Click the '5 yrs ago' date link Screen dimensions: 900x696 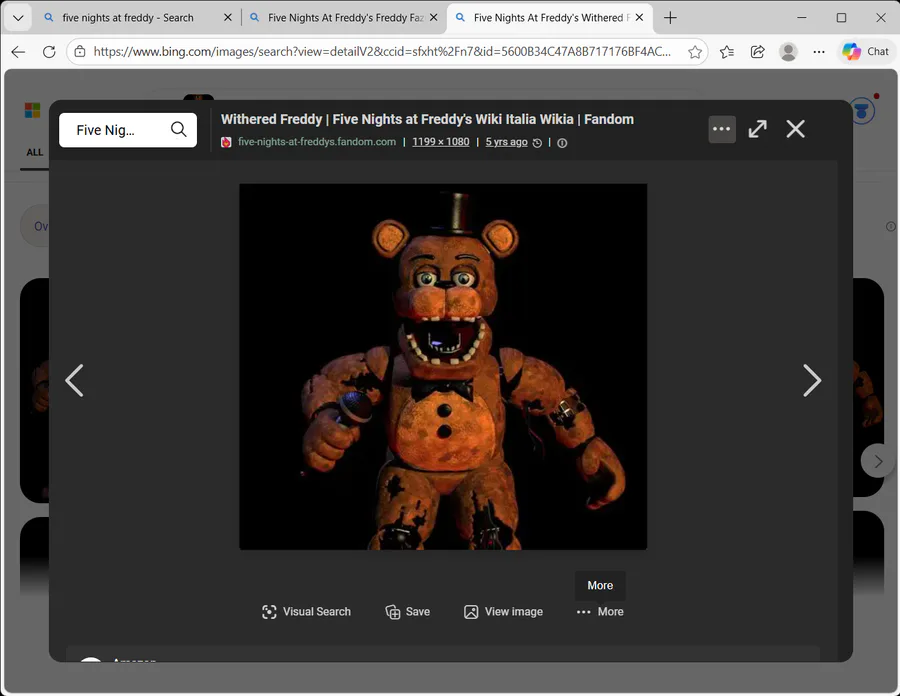click(506, 142)
